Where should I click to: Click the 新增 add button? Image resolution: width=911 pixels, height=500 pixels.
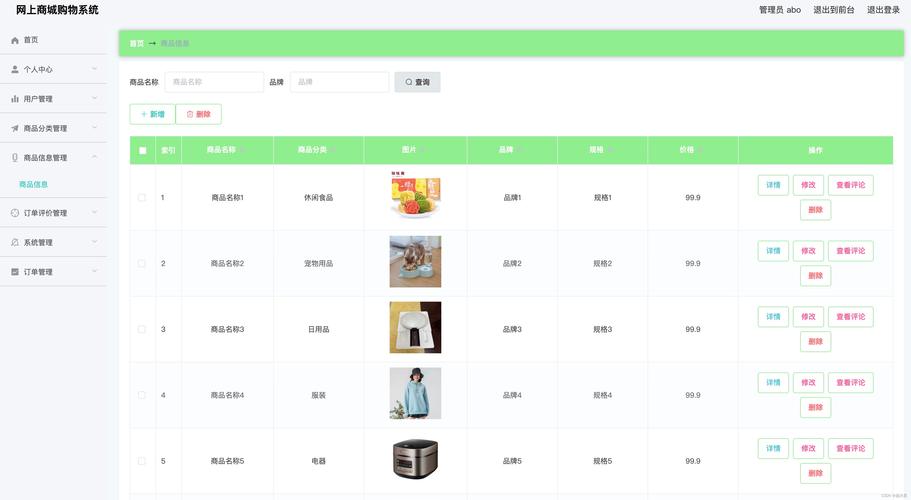152,114
